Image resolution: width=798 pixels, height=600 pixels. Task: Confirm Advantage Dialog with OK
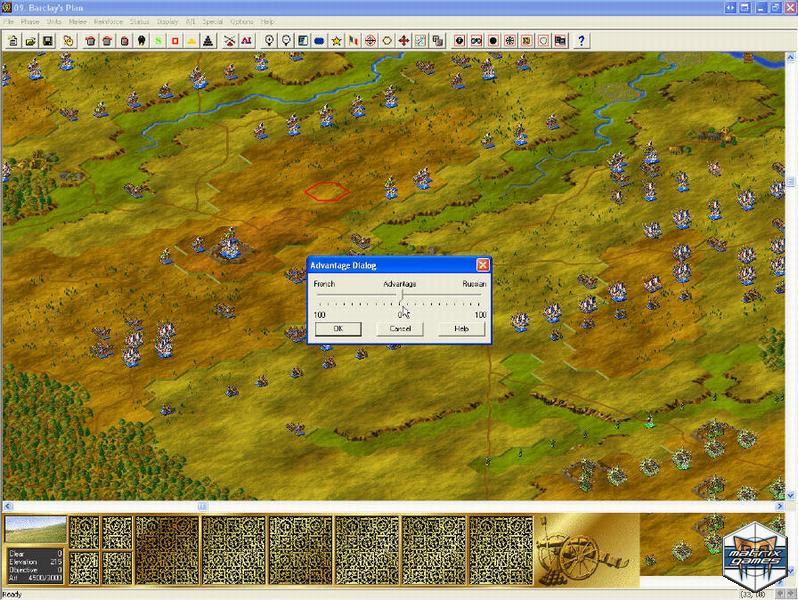pos(338,329)
